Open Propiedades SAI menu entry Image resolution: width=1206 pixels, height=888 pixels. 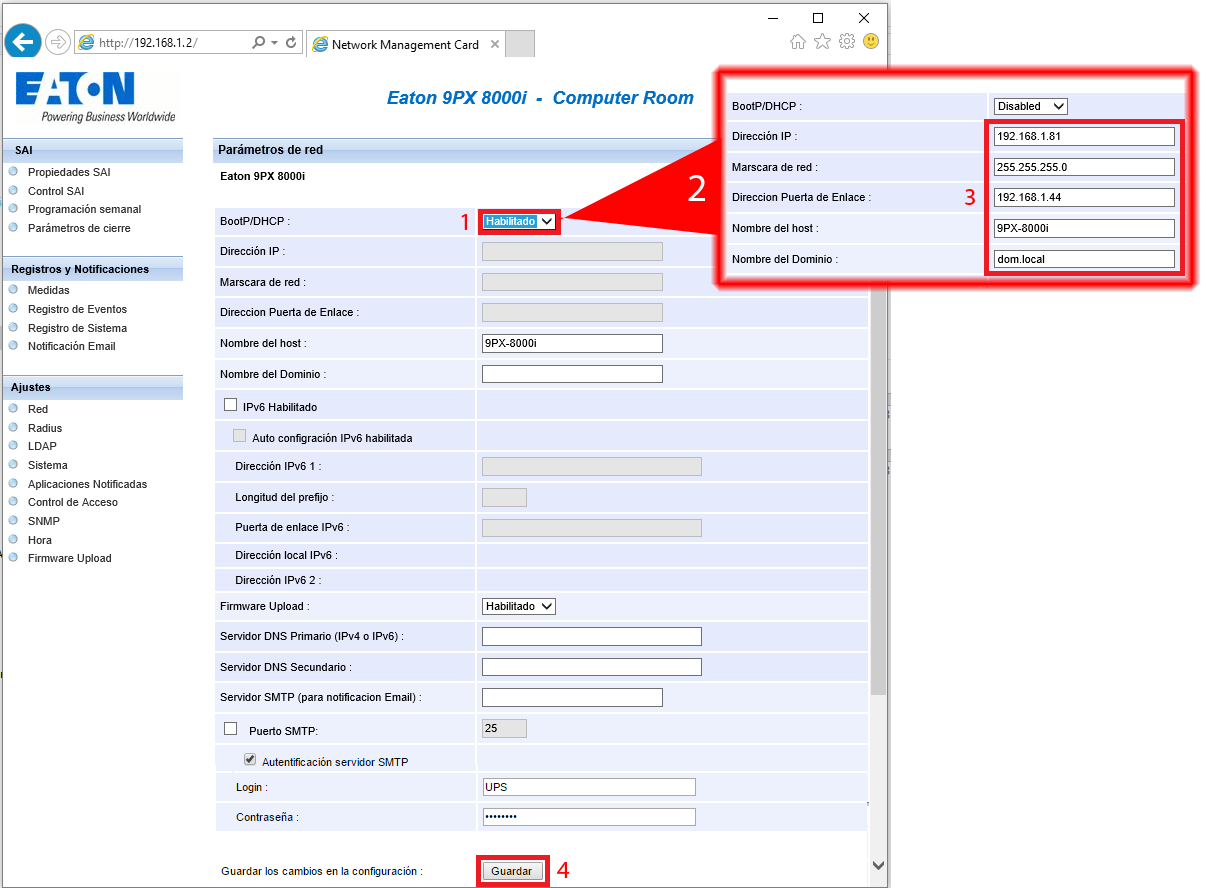[69, 172]
